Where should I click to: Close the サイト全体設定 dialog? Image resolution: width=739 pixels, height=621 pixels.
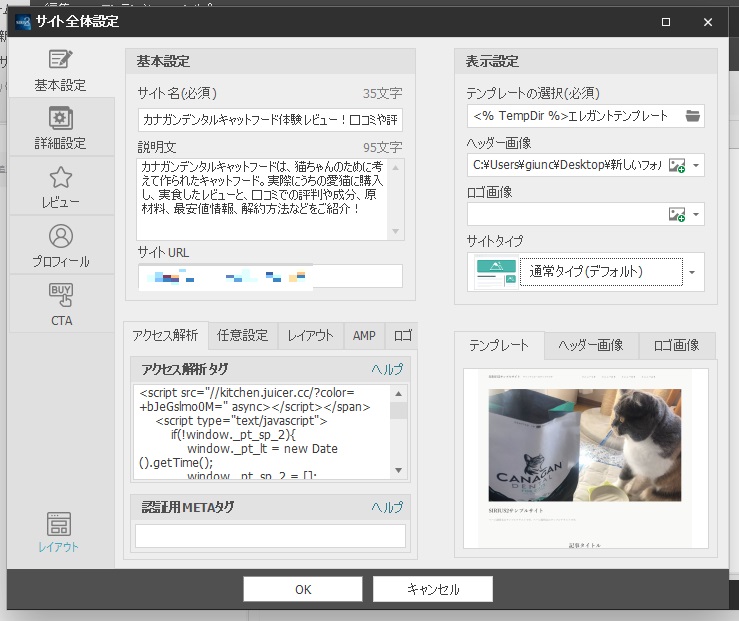(x=708, y=22)
